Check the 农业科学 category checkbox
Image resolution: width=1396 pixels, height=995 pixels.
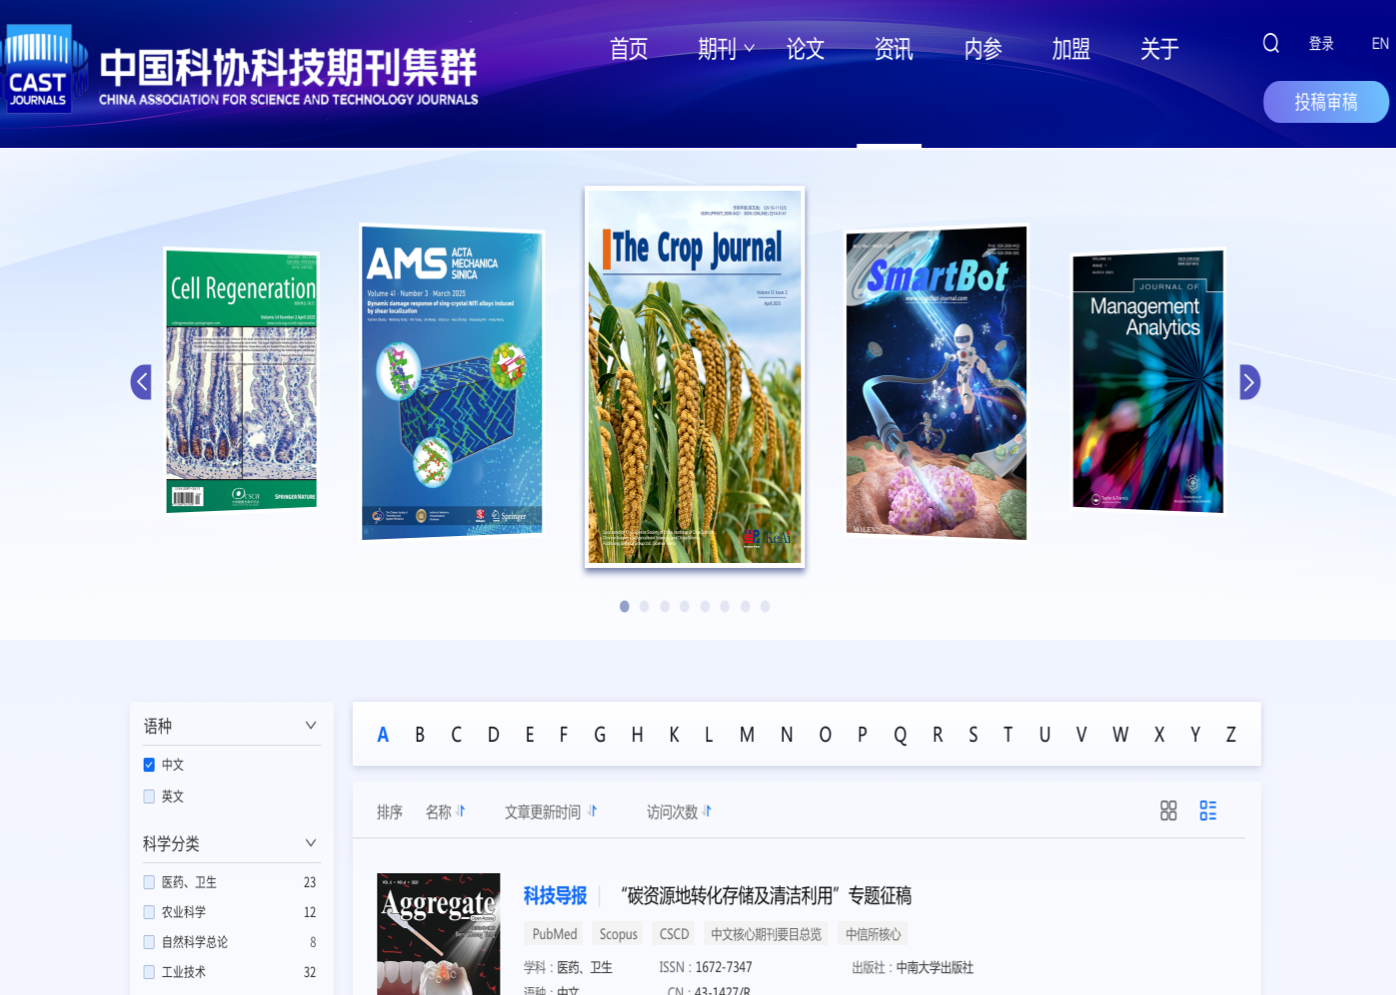149,912
